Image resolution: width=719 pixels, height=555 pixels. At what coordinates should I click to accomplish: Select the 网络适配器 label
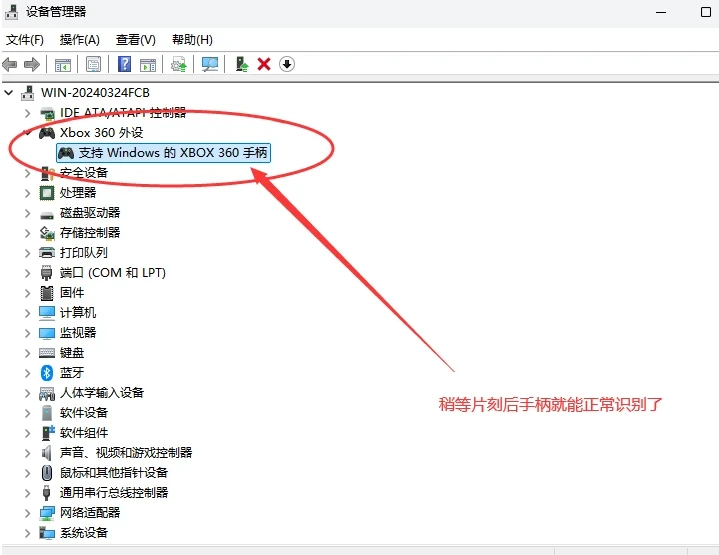pos(89,512)
